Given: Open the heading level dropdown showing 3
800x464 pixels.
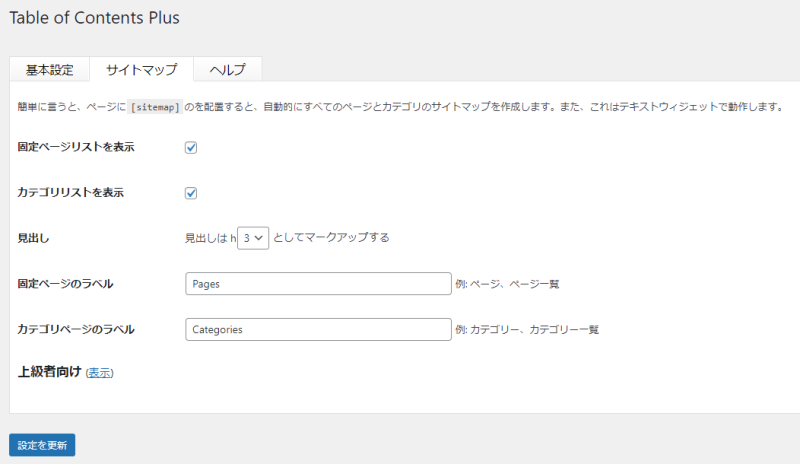Looking at the screenshot, I should pos(253,238).
